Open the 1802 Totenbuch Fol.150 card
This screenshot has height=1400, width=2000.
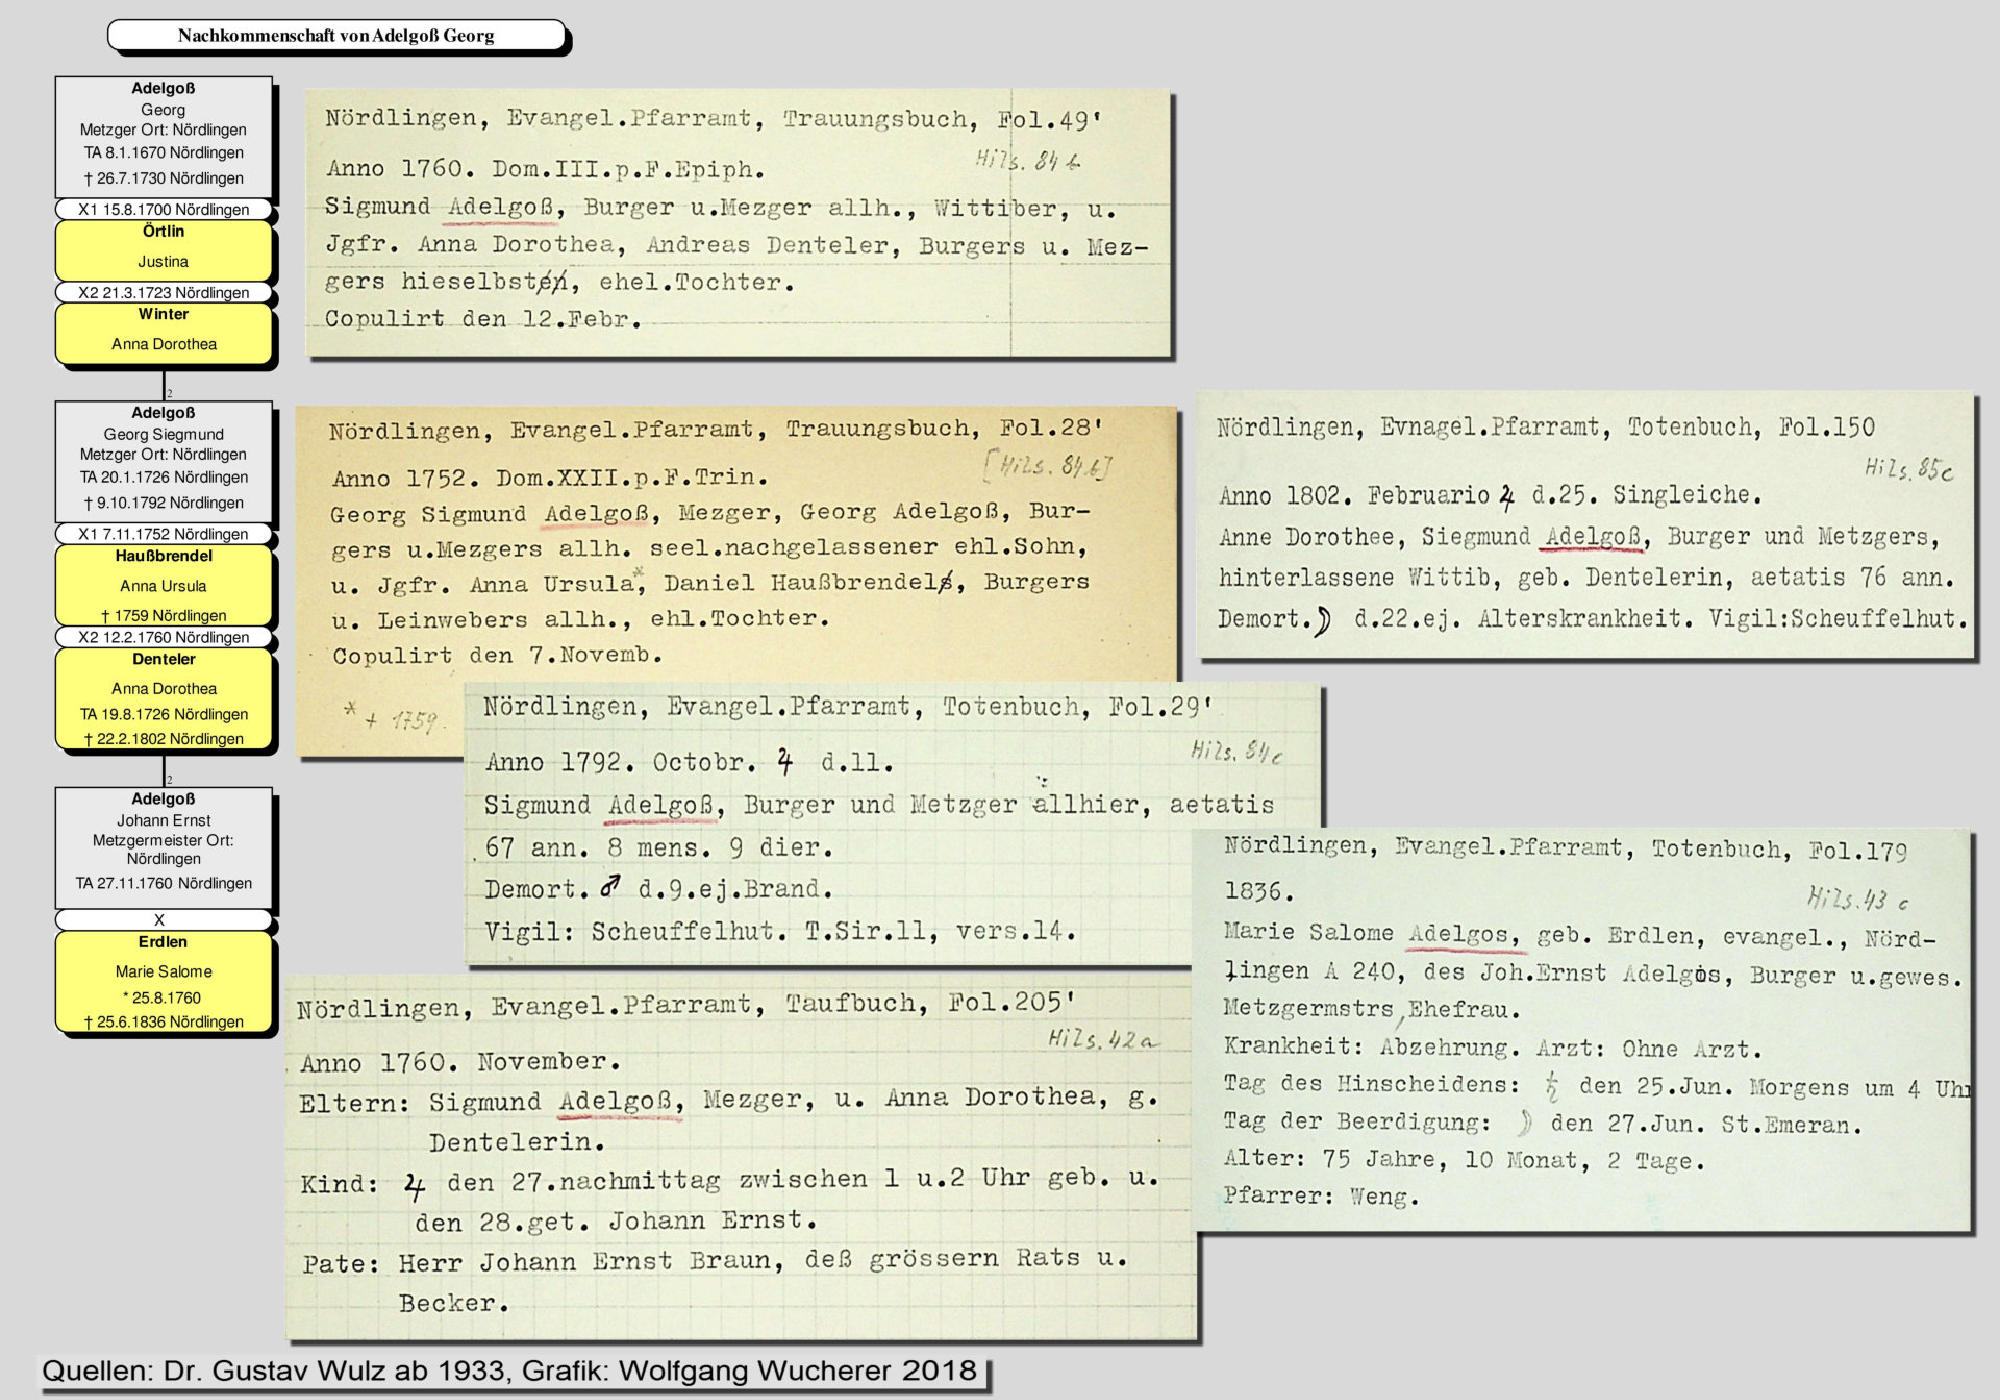point(1586,525)
